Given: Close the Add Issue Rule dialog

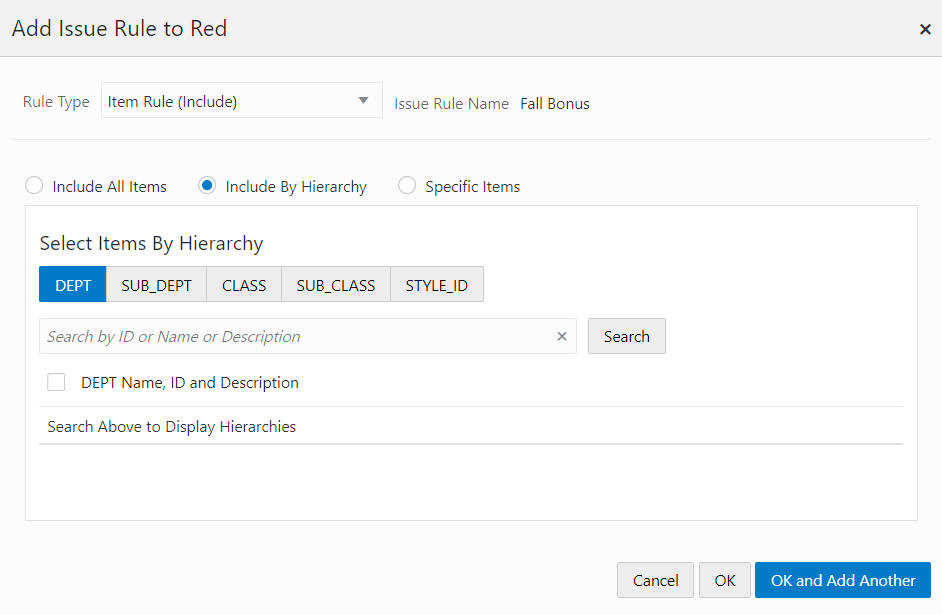Looking at the screenshot, I should pos(925,29).
